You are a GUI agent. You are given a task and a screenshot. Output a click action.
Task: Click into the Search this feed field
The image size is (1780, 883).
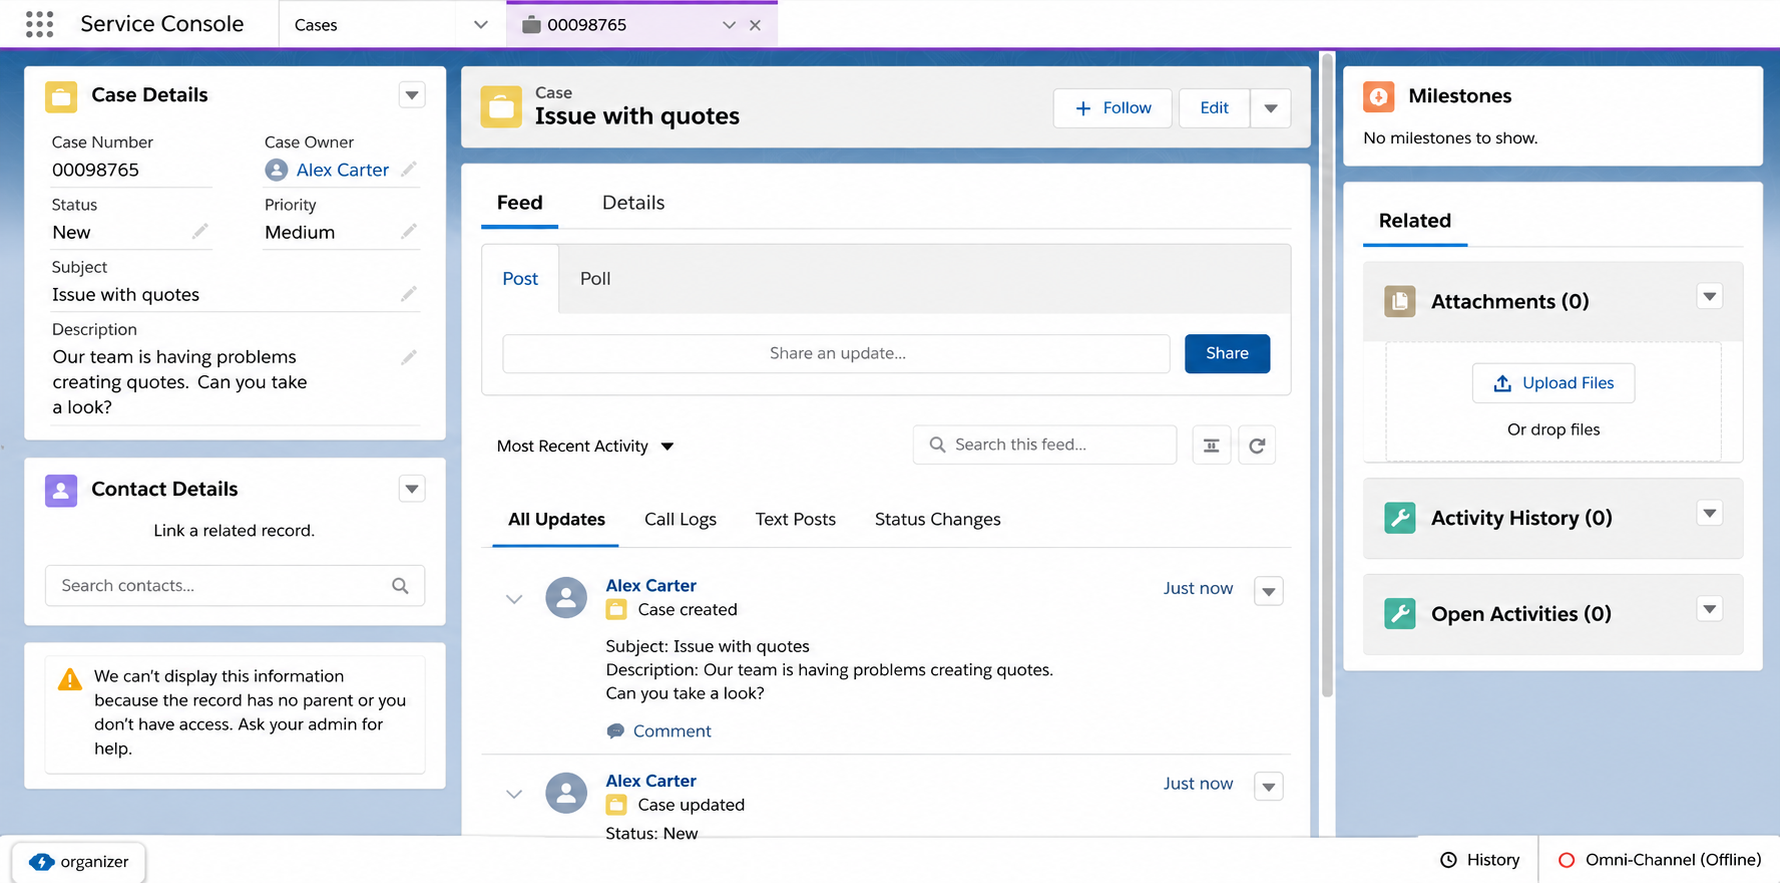click(x=1044, y=445)
